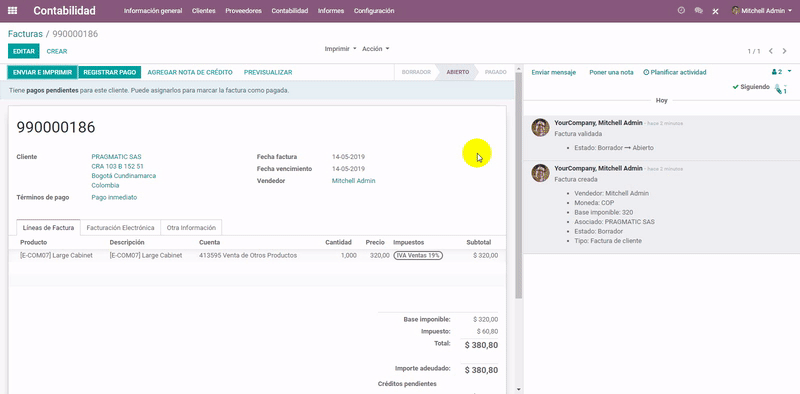The width and height of the screenshot is (800, 394).
Task: Open Mitchell Admin salesperson link
Action: [x=354, y=181]
